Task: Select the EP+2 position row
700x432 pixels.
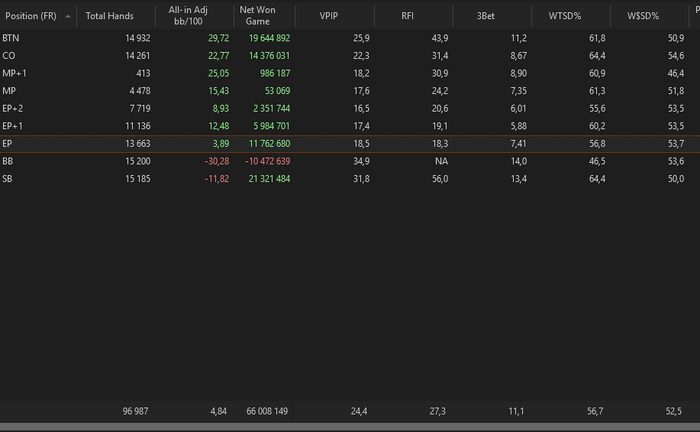Action: click(x=350, y=108)
